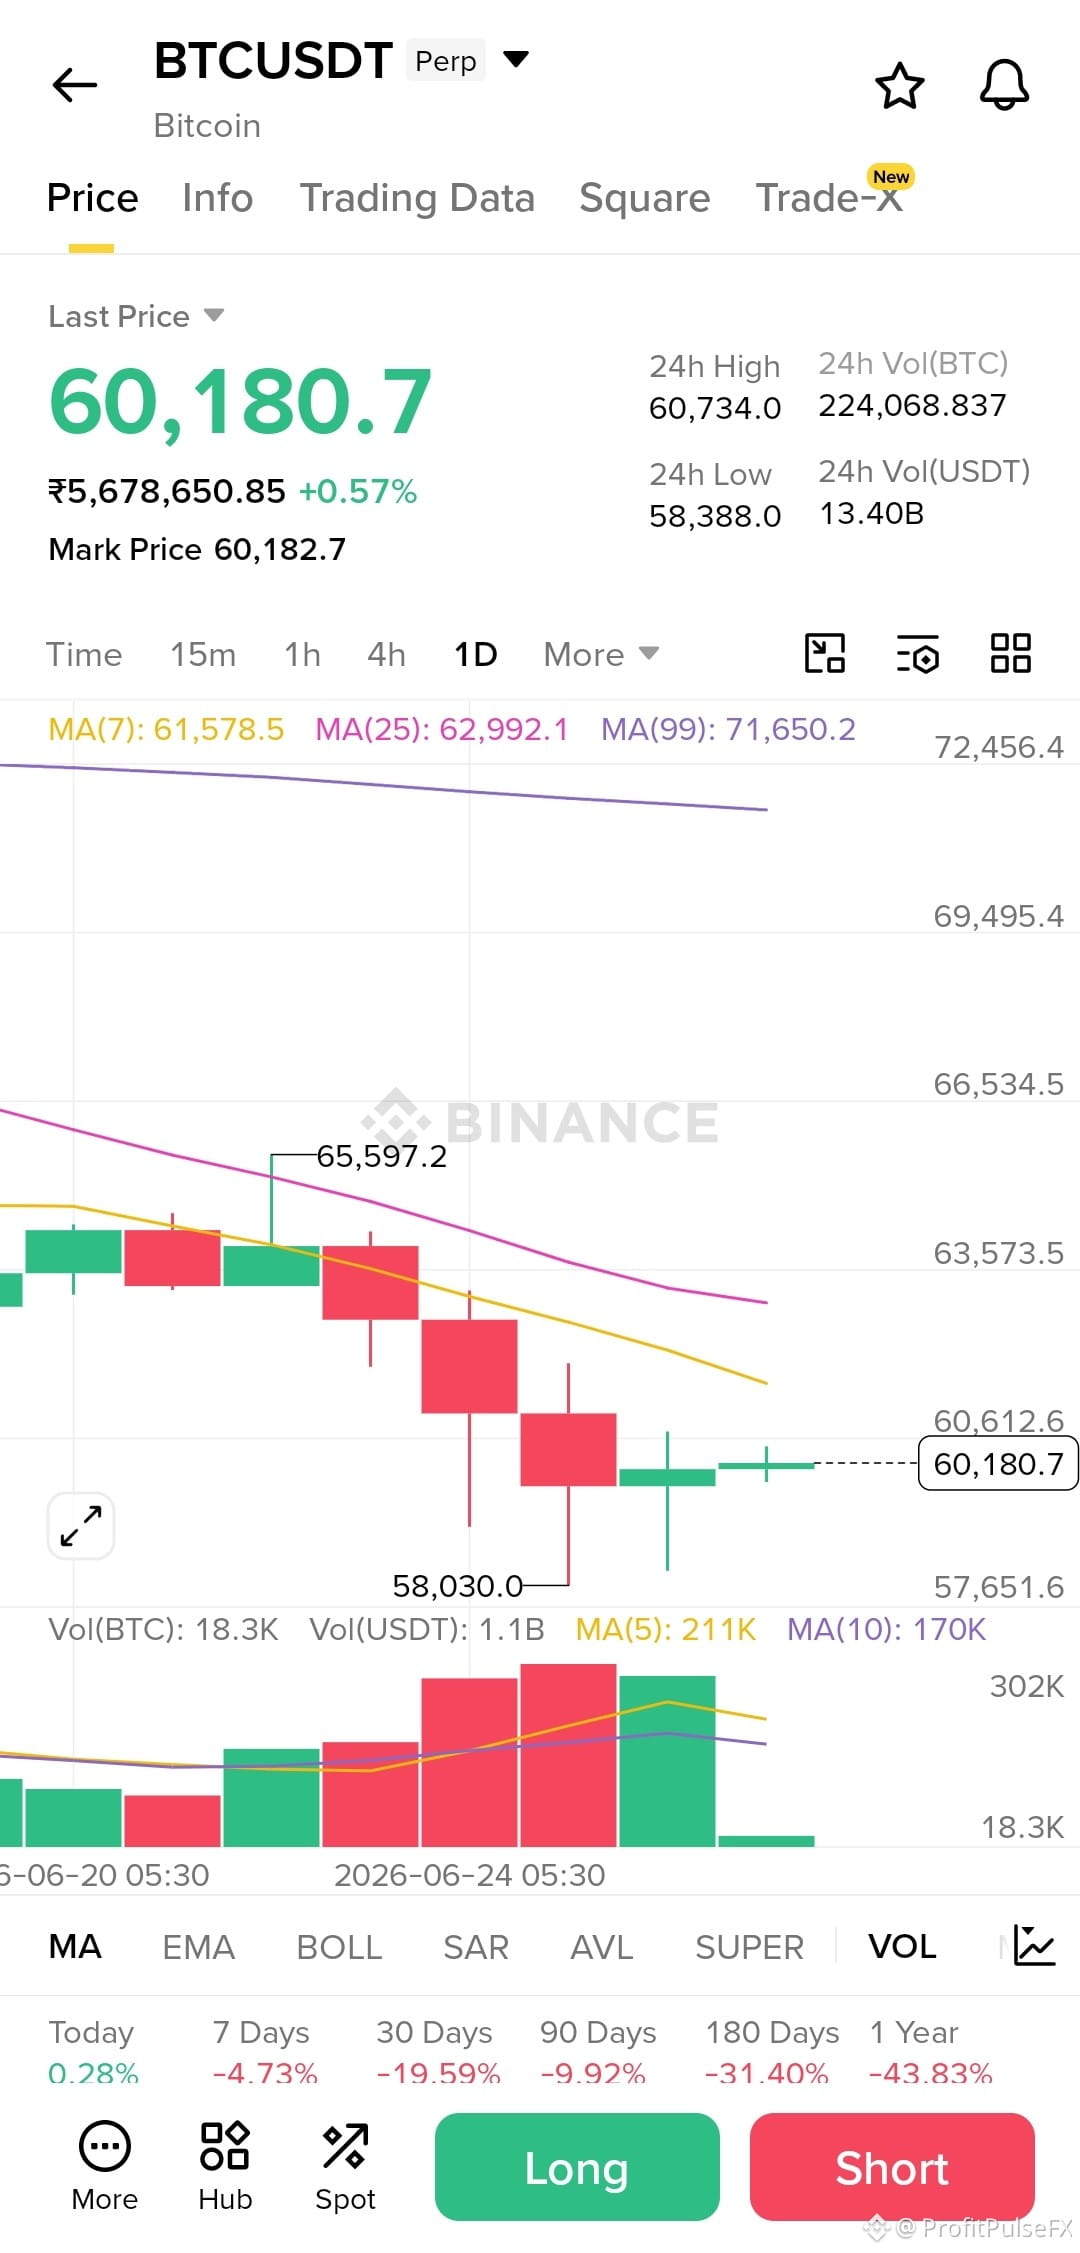
Task: Tap the Short button
Action: (x=892, y=2167)
